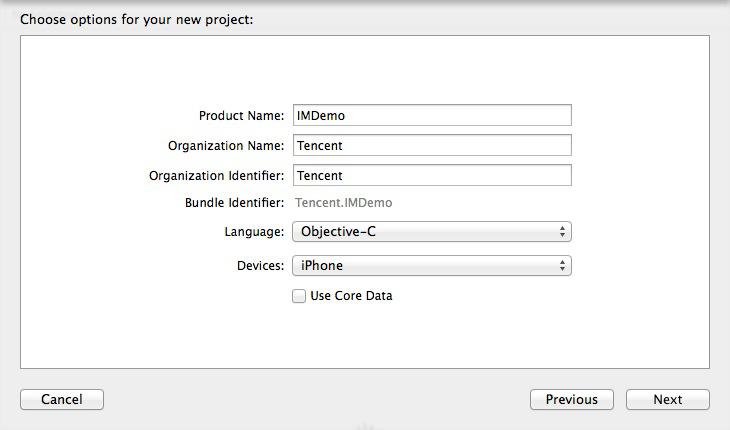Click the Product Name text field
Viewport: 730px width, 430px height.
(431, 115)
